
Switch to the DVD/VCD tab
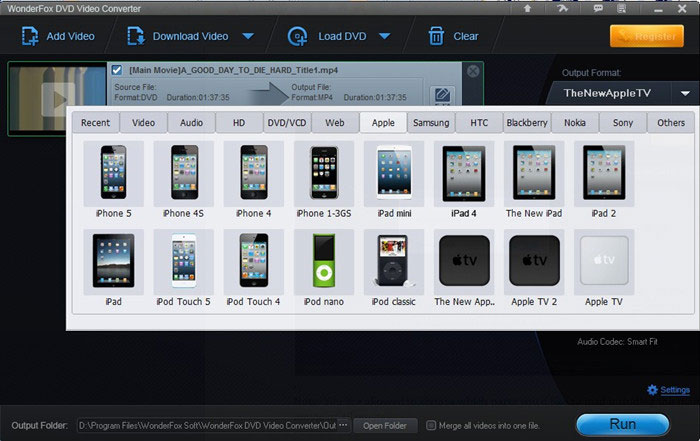(287, 123)
